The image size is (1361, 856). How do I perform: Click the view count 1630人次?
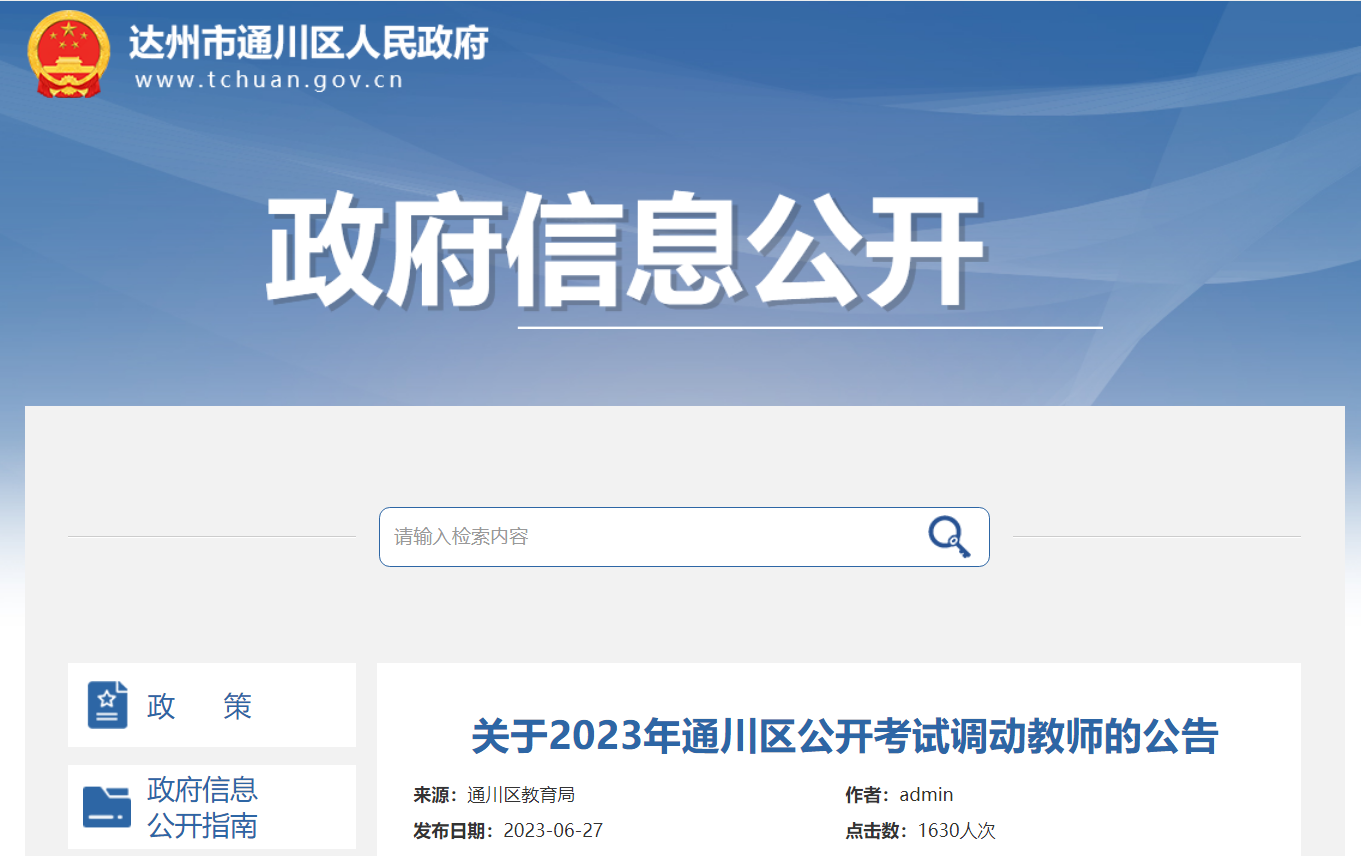coord(957,831)
